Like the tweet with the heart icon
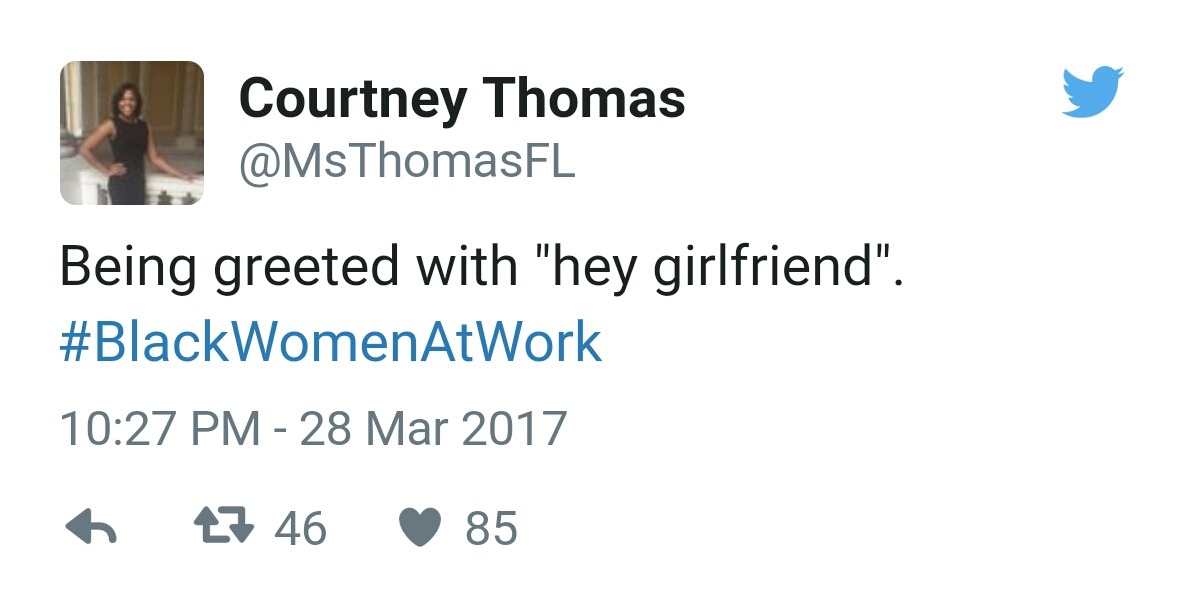Image resolution: width=1192 pixels, height=591 pixels. pyautogui.click(x=420, y=528)
